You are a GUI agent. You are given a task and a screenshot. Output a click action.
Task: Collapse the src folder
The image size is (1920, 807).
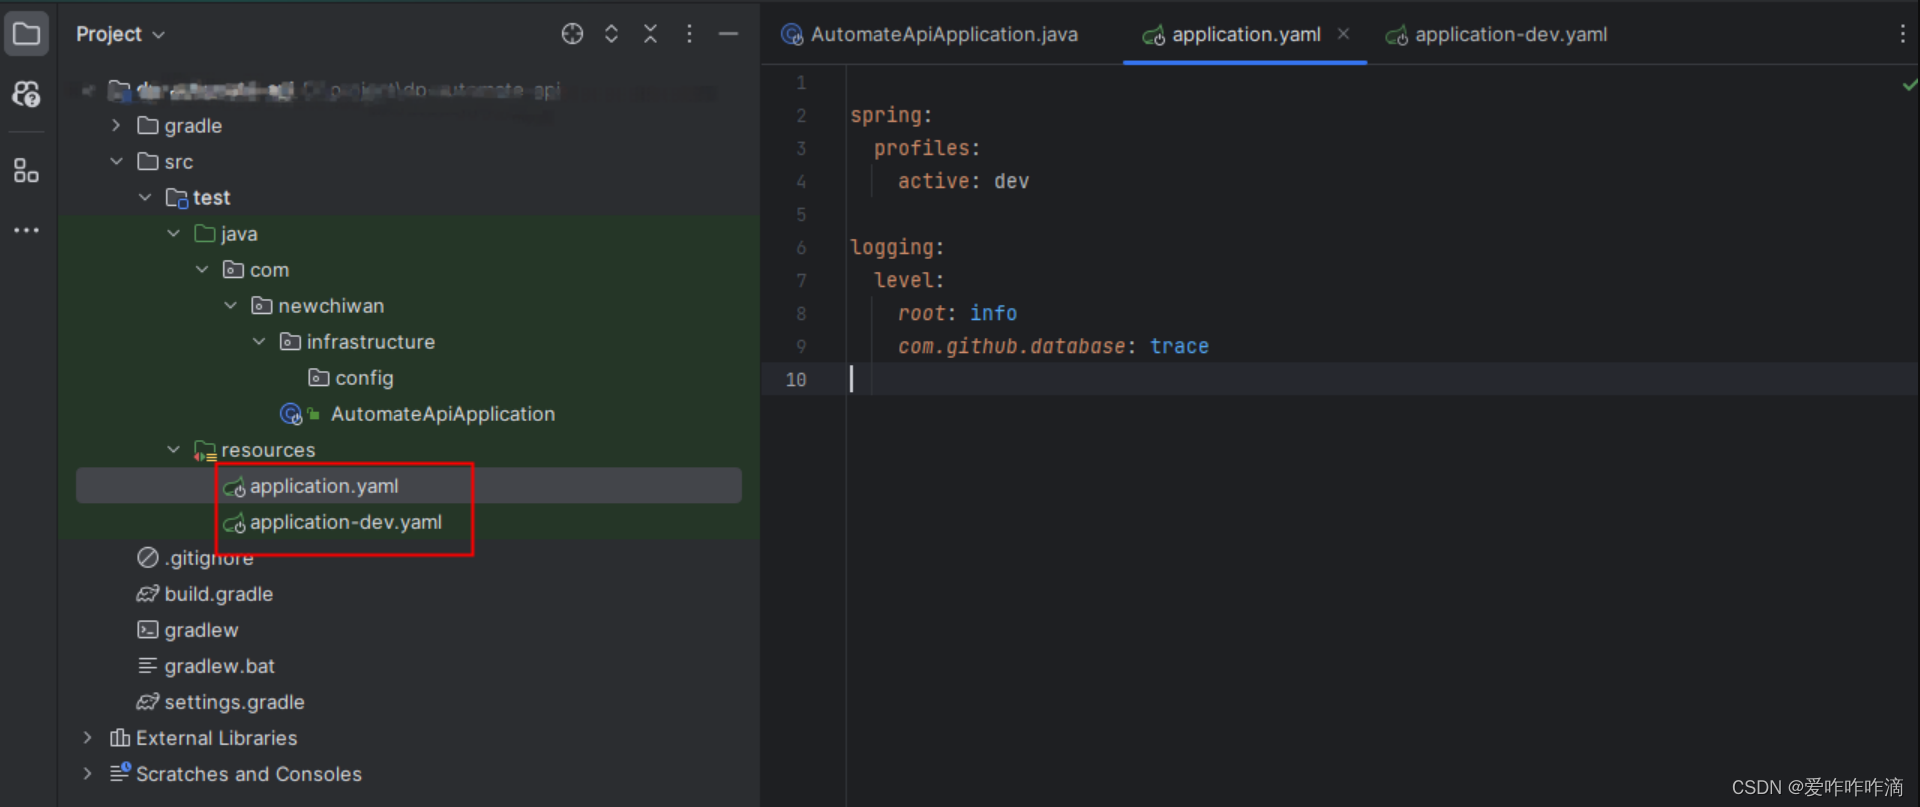pos(116,161)
